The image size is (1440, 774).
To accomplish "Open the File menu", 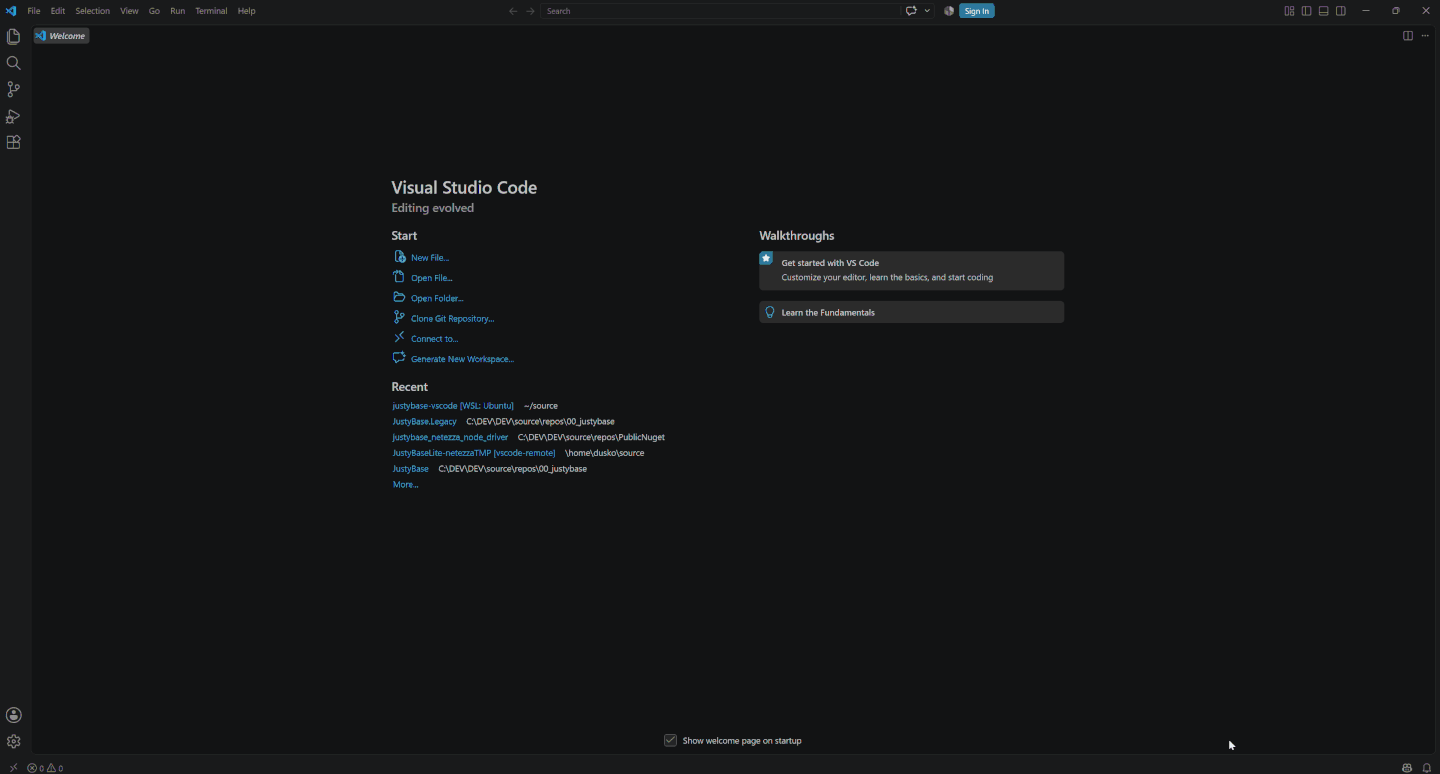I will point(34,11).
